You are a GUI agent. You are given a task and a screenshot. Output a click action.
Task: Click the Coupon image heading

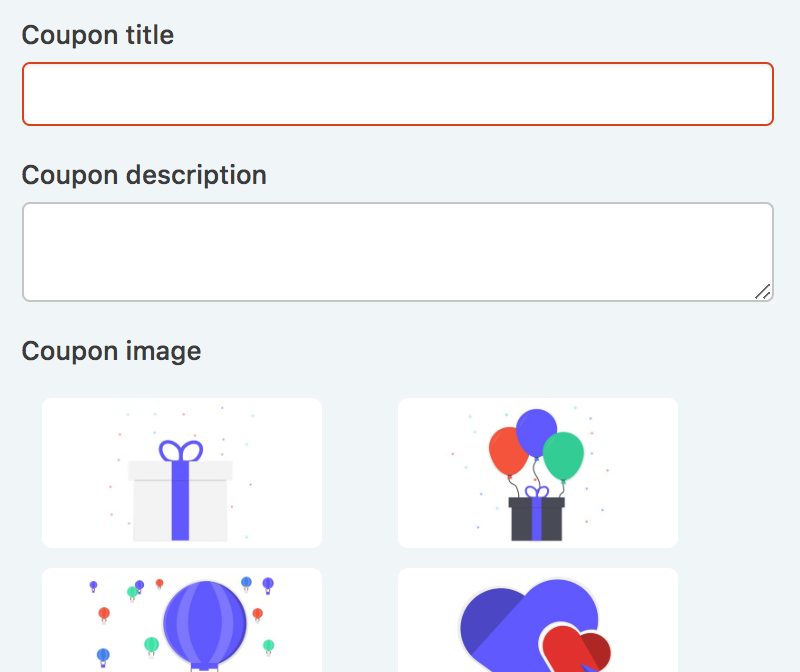pyautogui.click(x=111, y=351)
